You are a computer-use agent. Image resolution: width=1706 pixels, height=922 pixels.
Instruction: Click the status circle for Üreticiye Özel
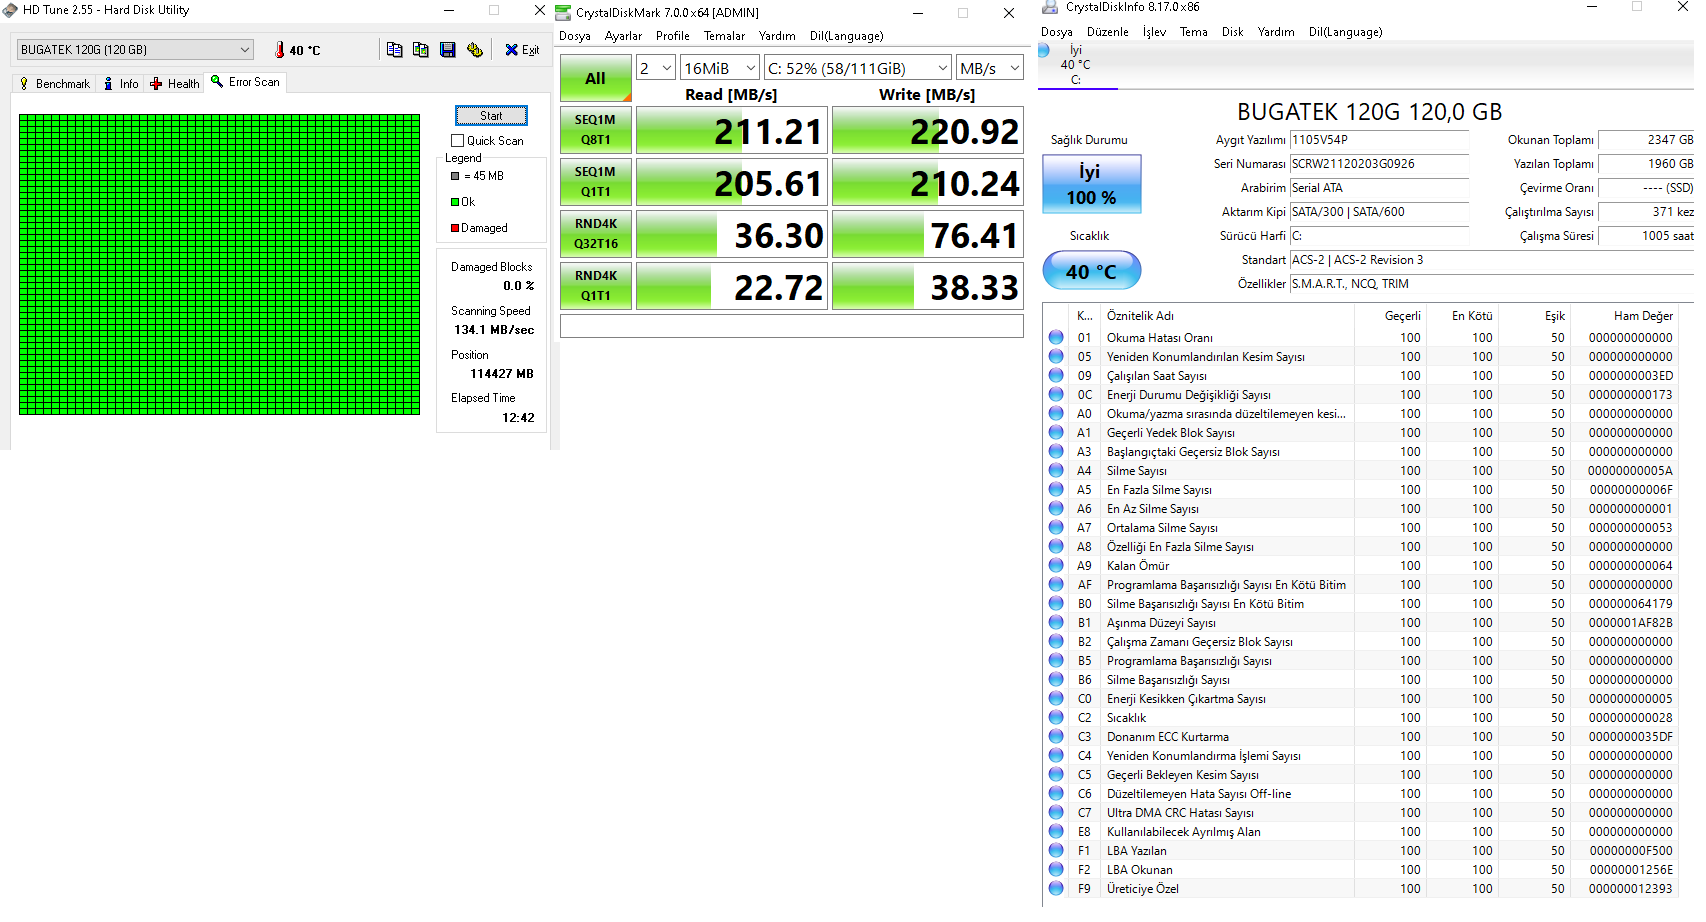point(1056,888)
